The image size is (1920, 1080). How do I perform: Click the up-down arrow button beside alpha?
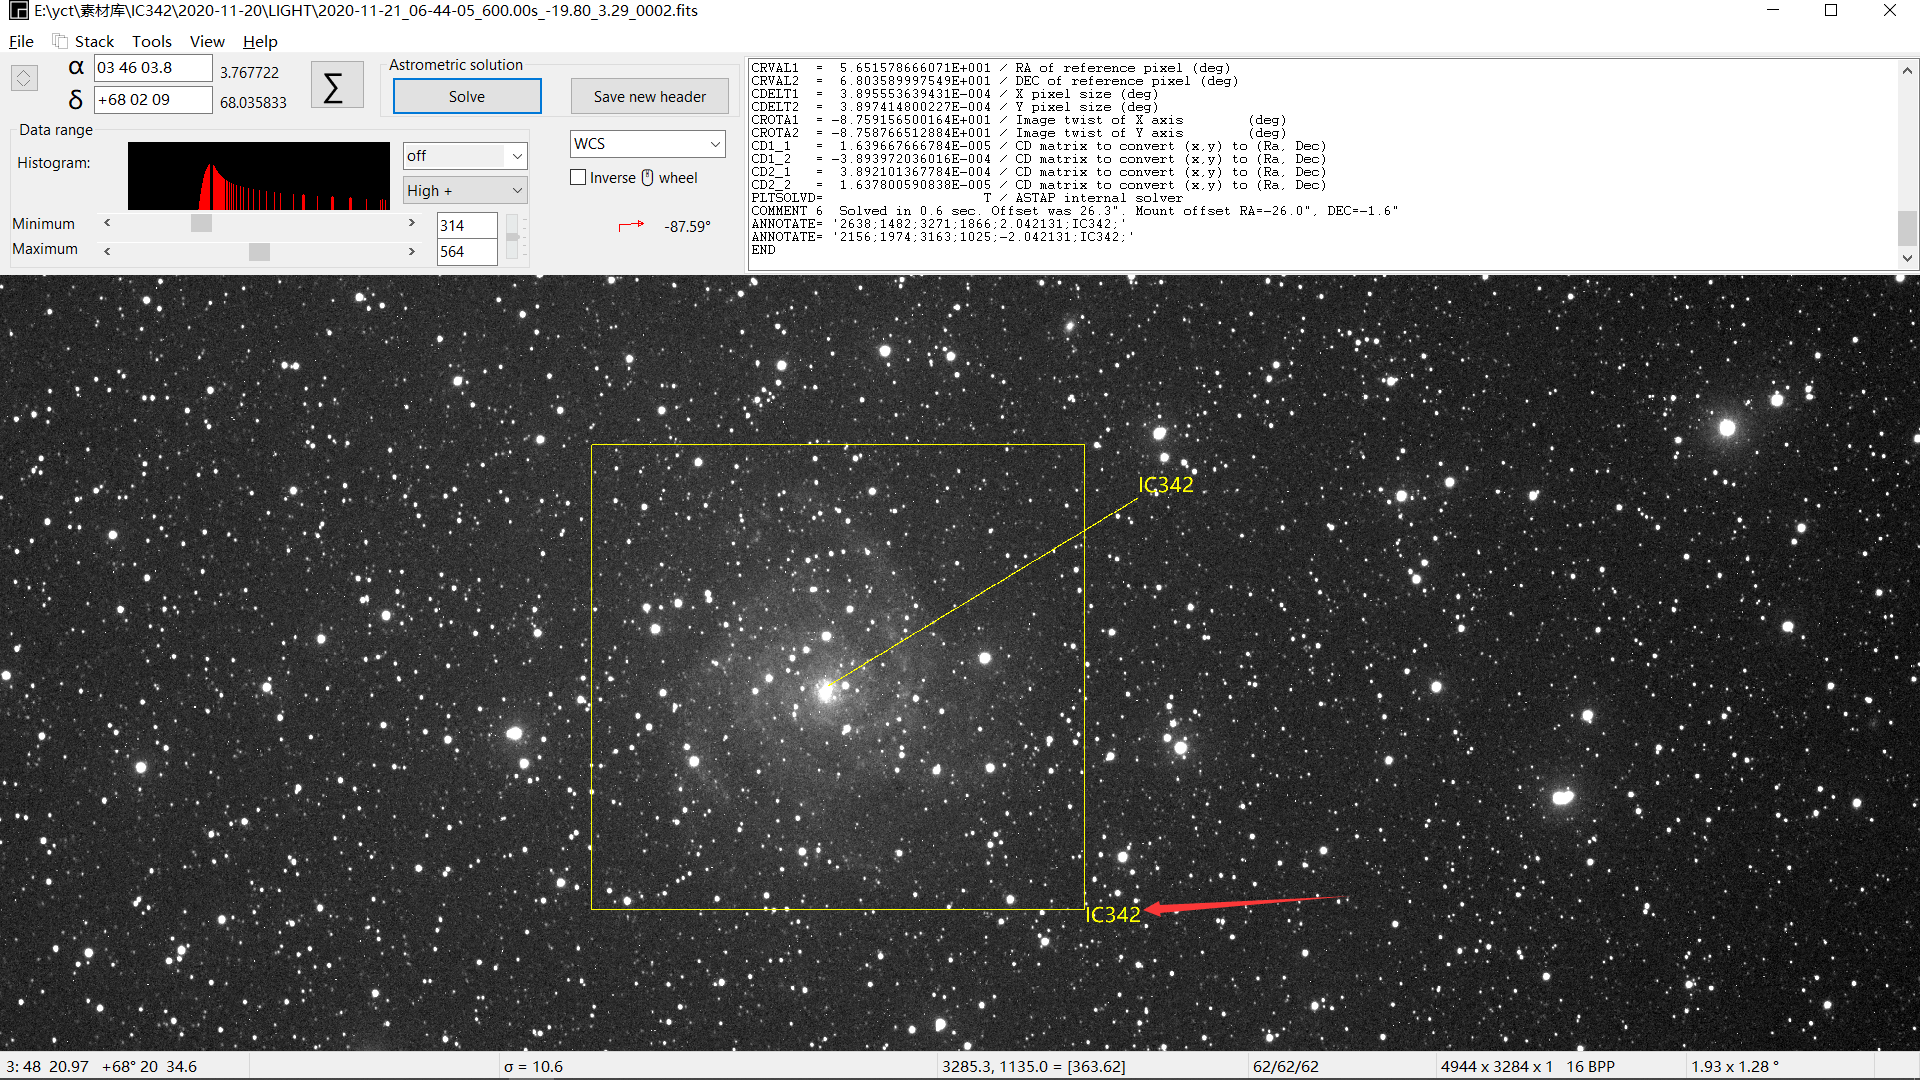pyautogui.click(x=24, y=77)
